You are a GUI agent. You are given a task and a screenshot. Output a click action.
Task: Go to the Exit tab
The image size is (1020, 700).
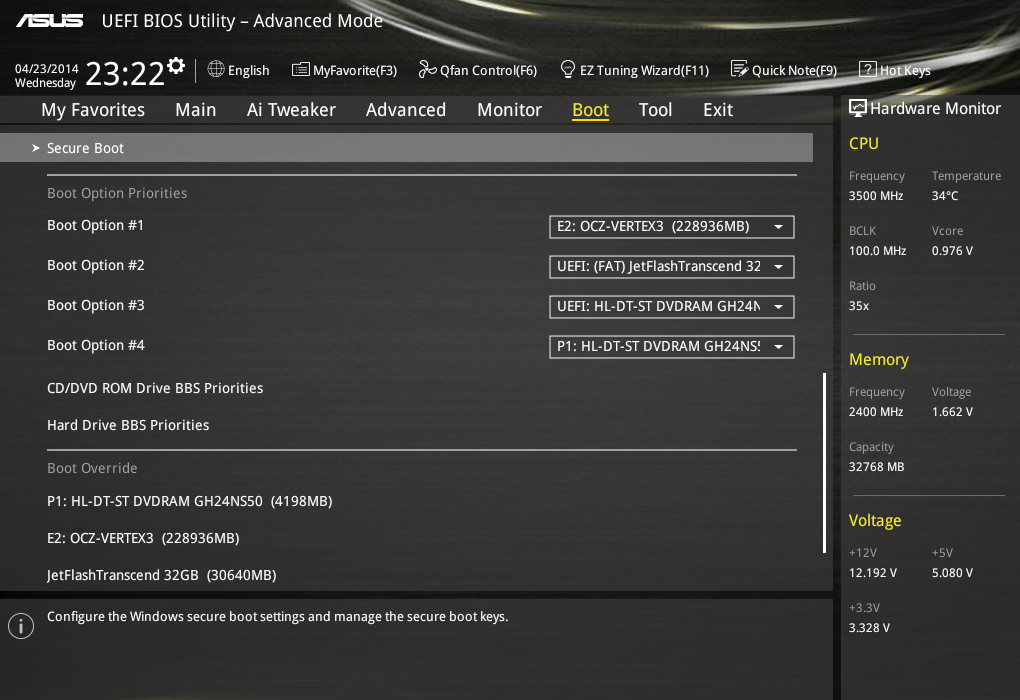click(x=718, y=110)
